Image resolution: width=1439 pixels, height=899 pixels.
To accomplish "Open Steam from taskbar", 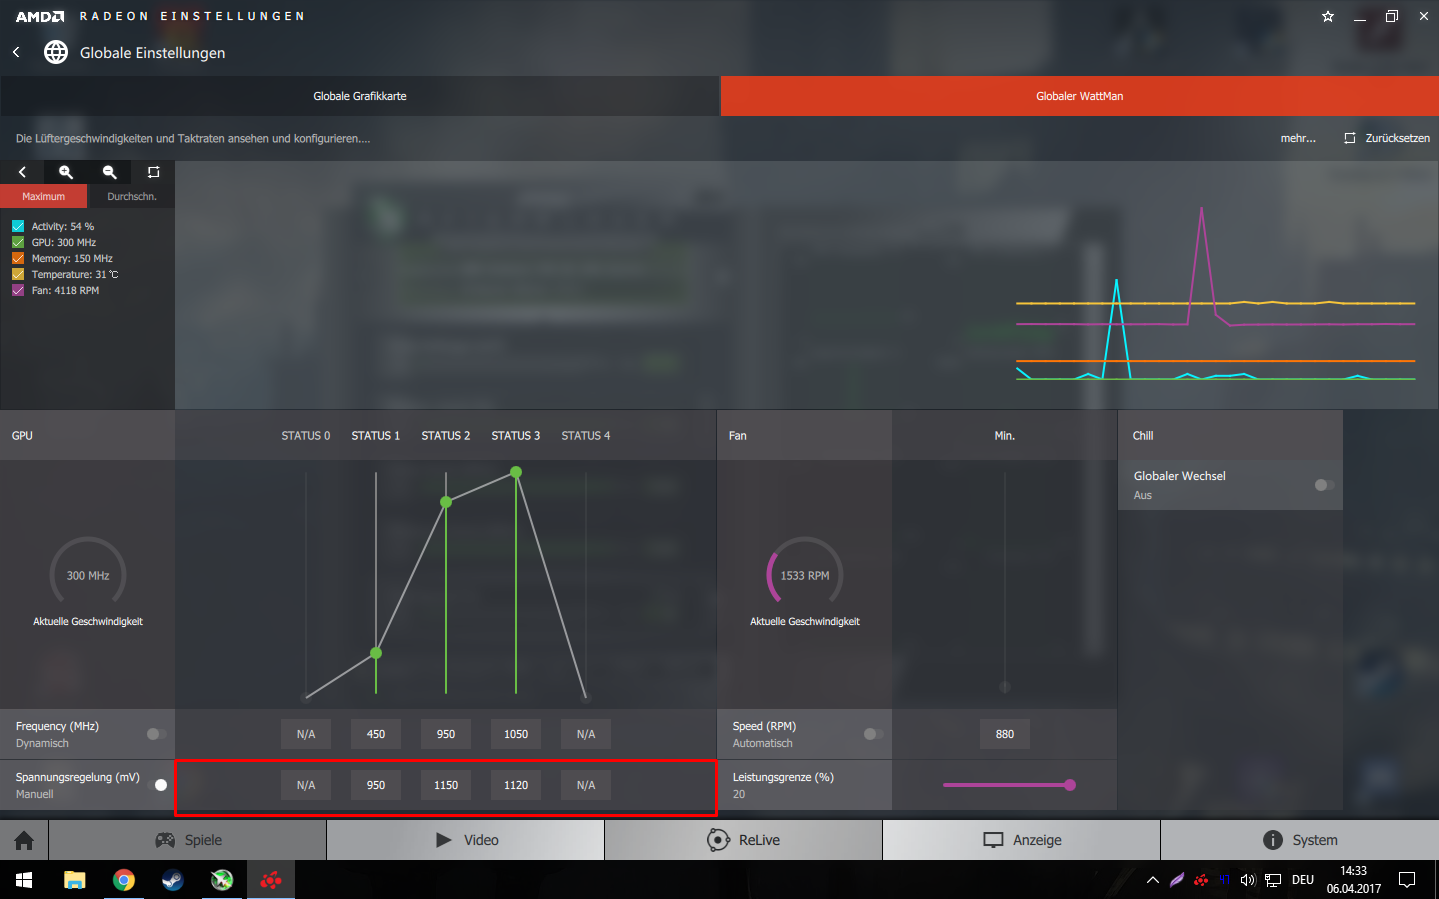I will coord(173,880).
